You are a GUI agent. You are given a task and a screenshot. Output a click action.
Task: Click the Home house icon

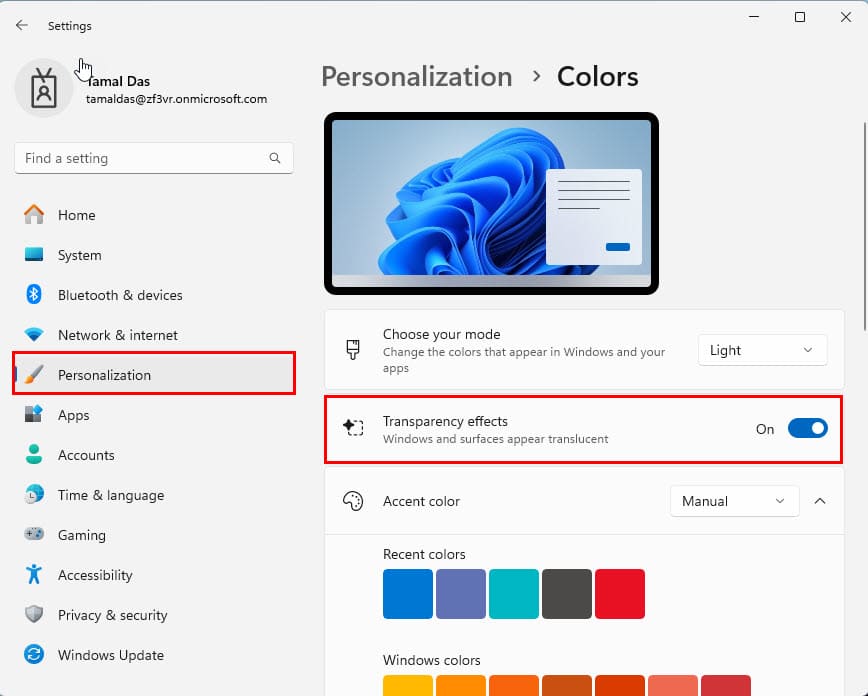pos(34,215)
